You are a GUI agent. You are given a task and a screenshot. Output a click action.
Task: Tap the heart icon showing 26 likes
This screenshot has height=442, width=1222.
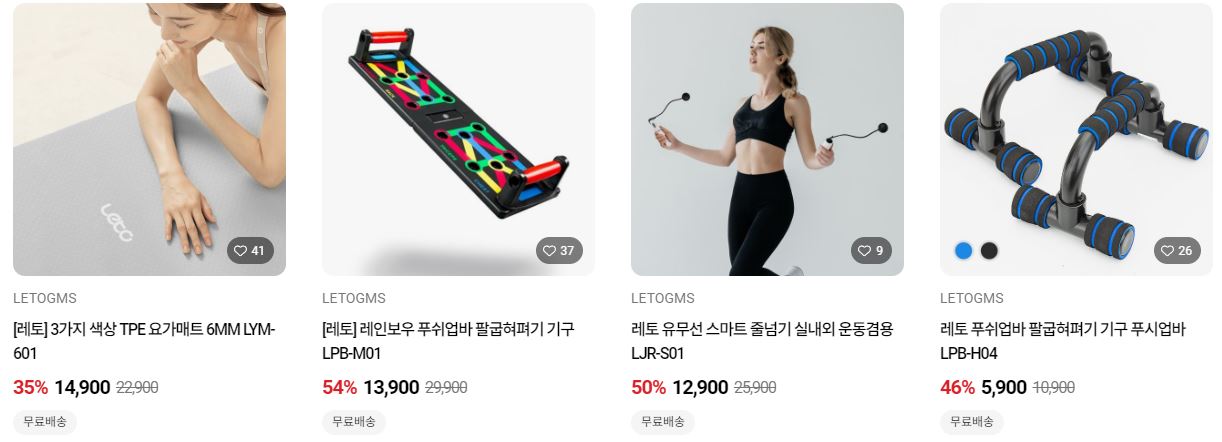point(1177,251)
